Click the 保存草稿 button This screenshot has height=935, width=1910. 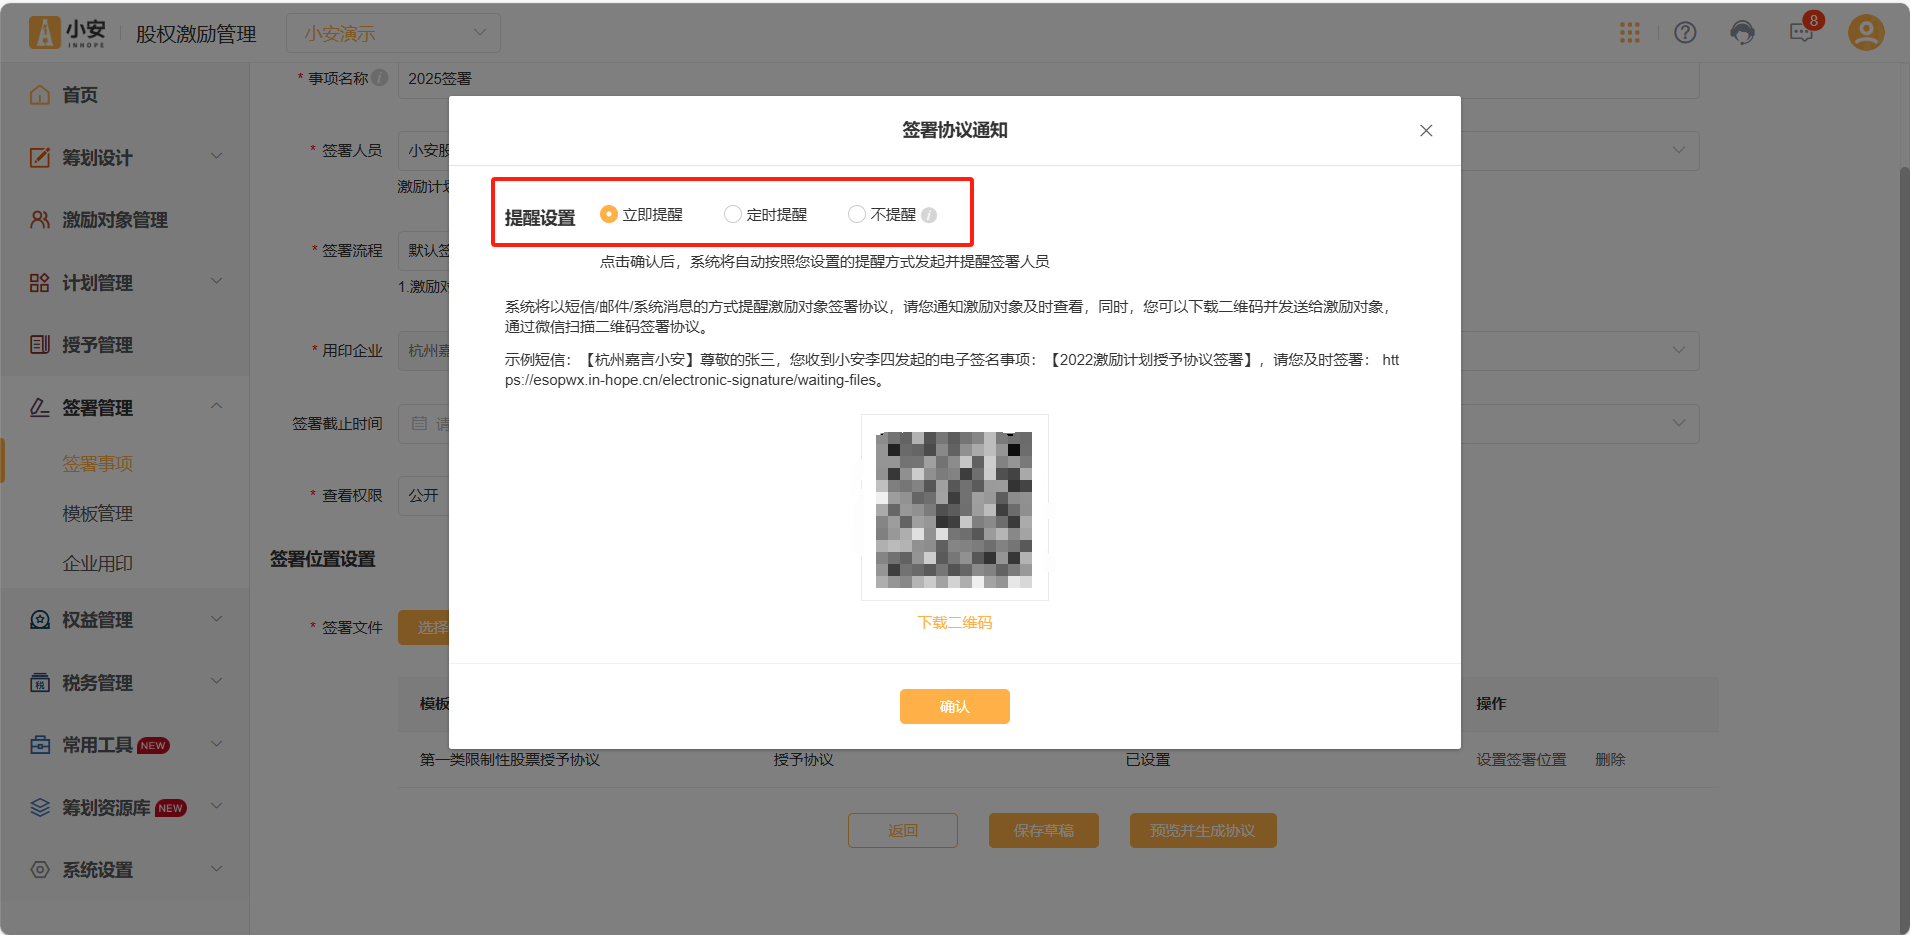pos(1043,830)
